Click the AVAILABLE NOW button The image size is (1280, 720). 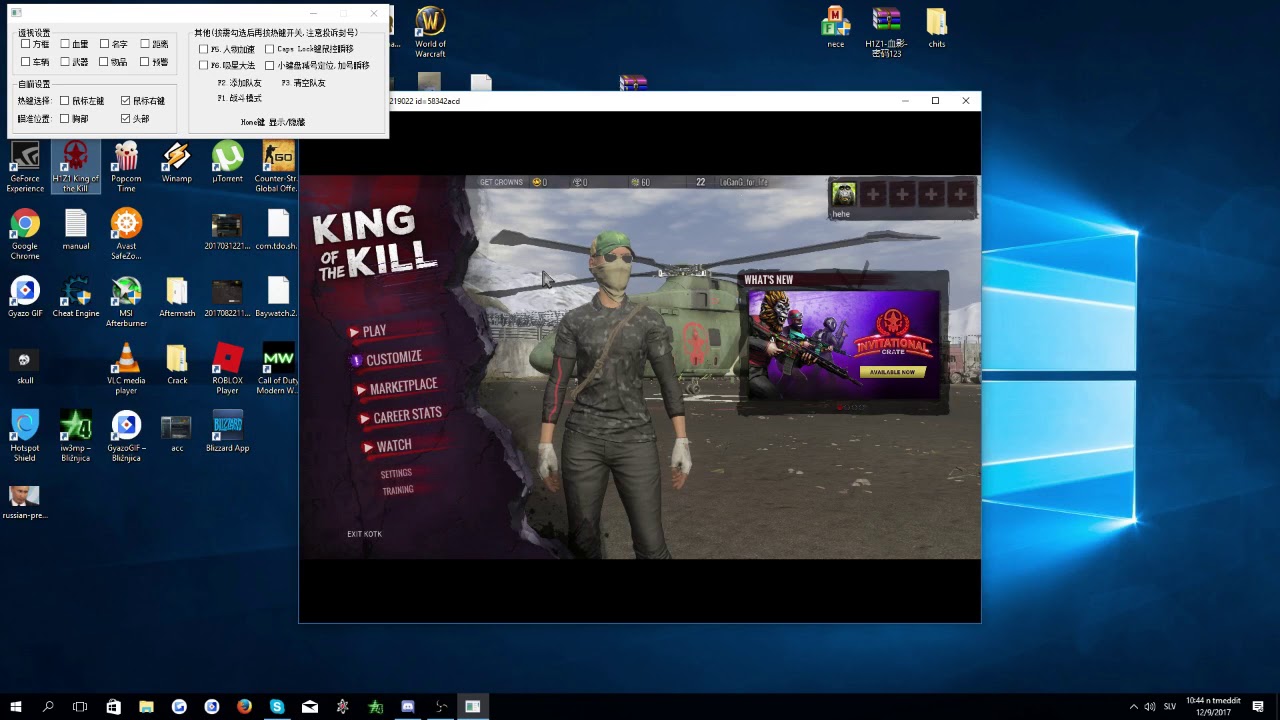click(x=892, y=372)
